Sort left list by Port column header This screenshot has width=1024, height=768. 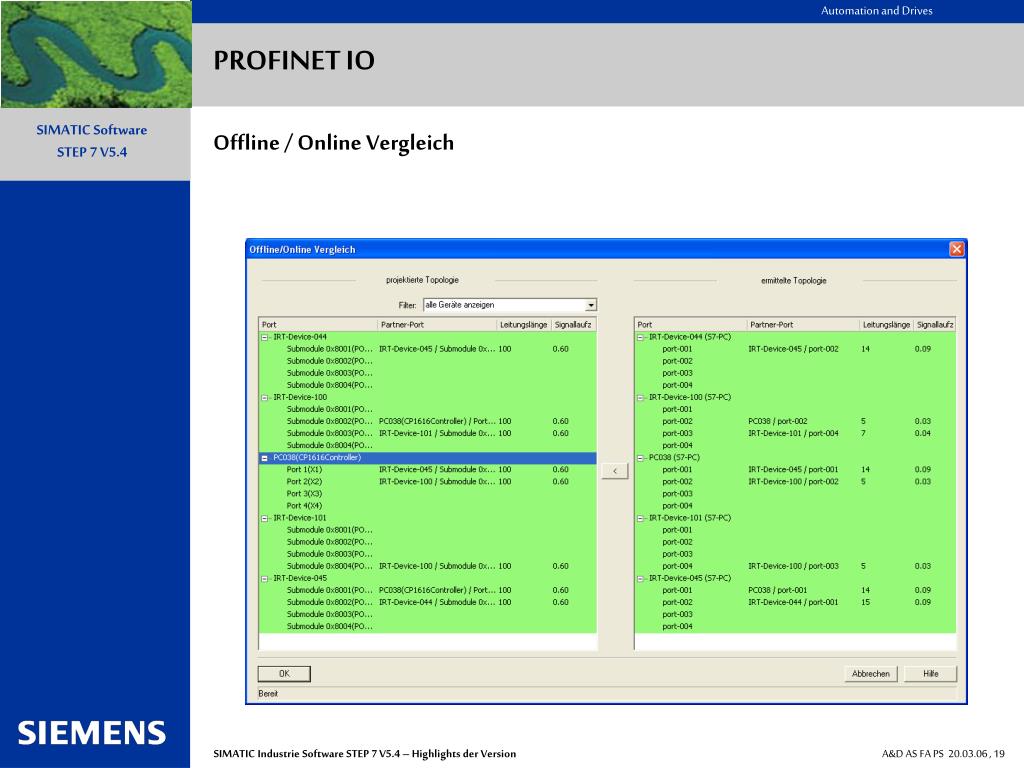(x=319, y=325)
